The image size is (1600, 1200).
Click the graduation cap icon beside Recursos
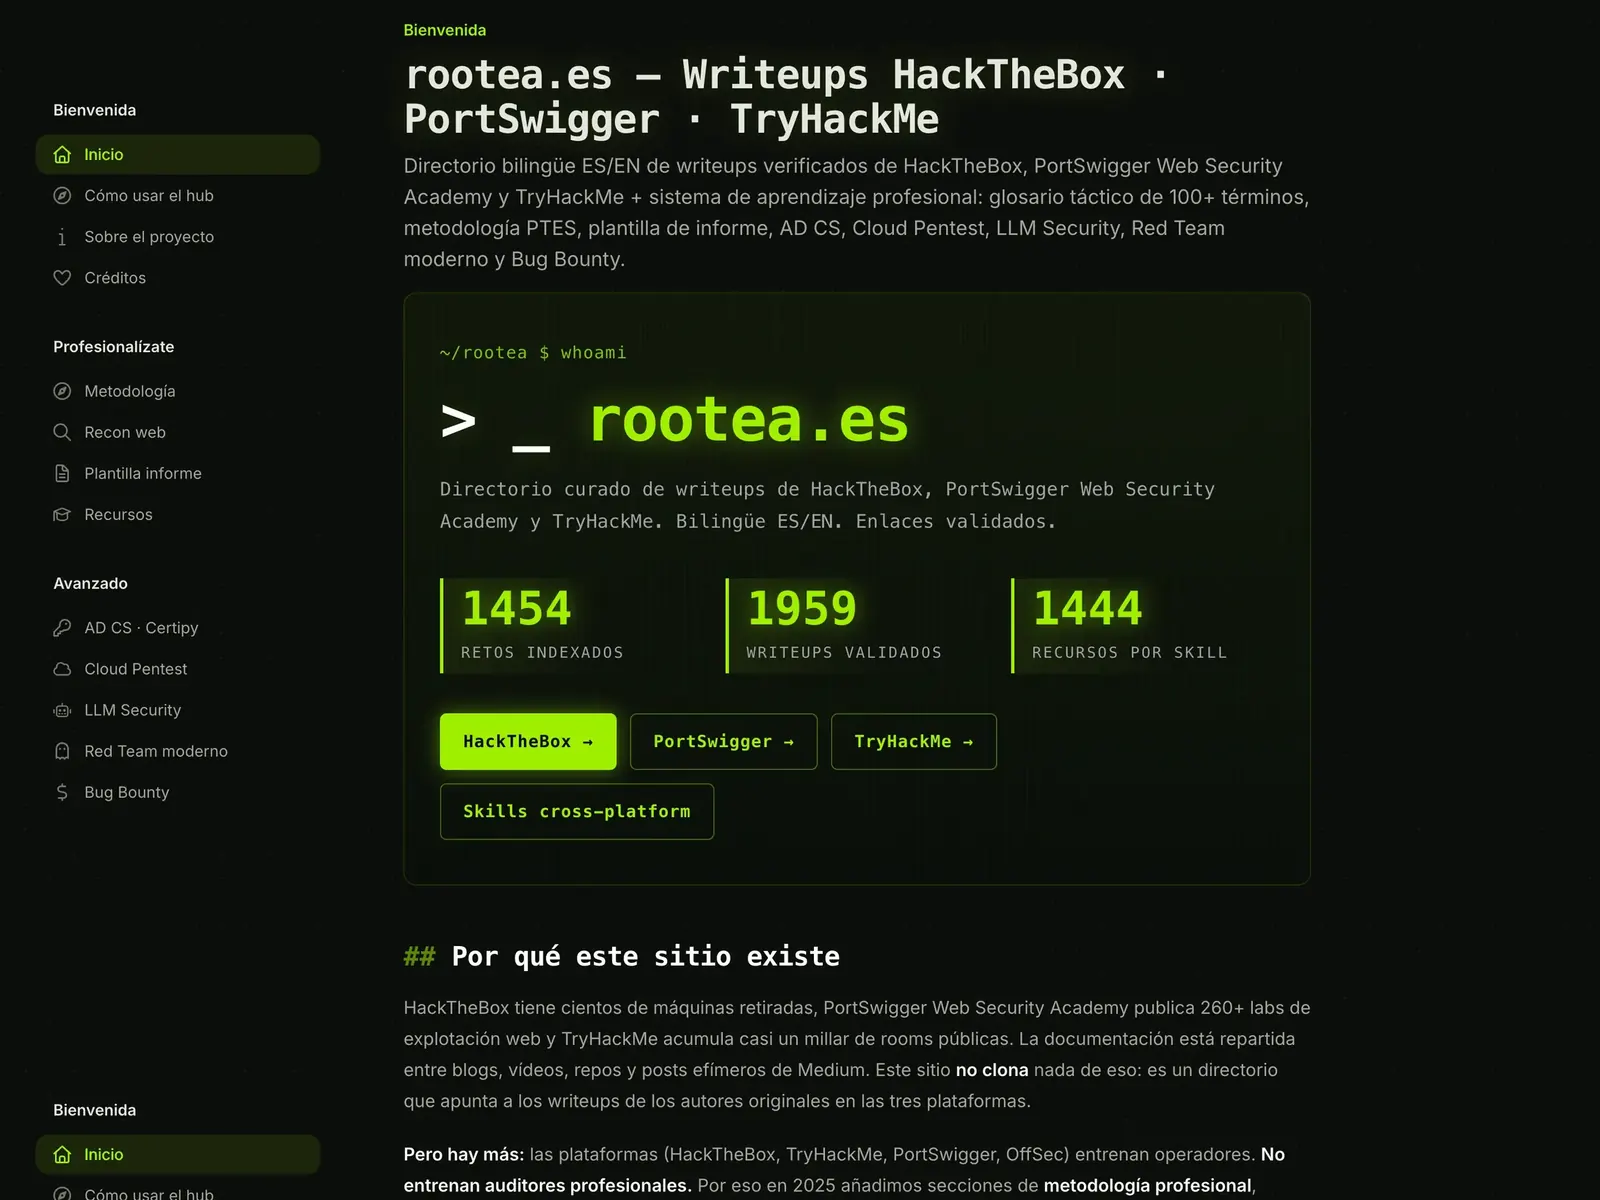point(62,514)
